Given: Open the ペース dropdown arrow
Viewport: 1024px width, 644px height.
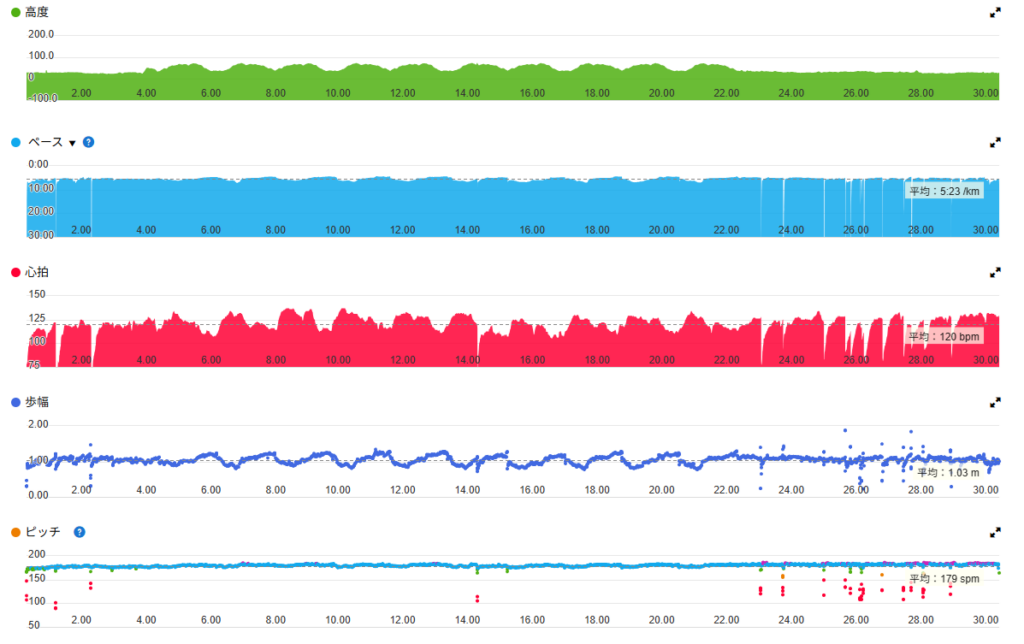Looking at the screenshot, I should (x=72, y=143).
